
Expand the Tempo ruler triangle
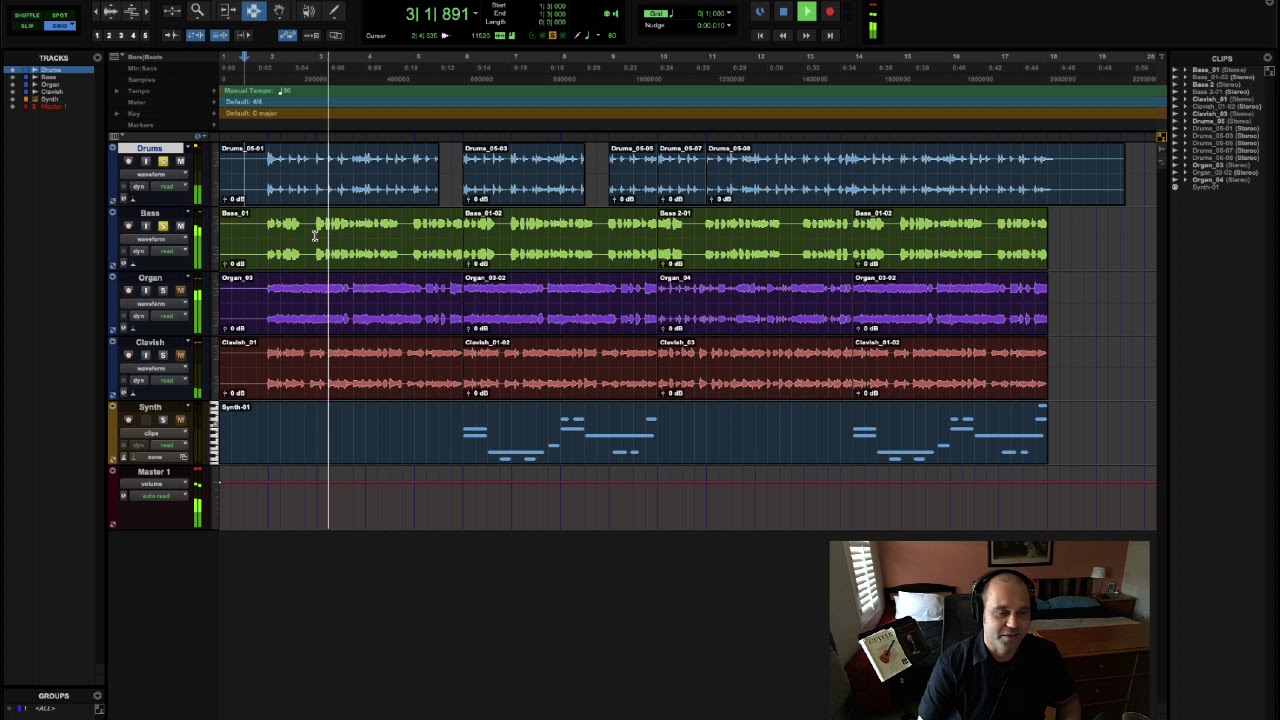point(116,91)
